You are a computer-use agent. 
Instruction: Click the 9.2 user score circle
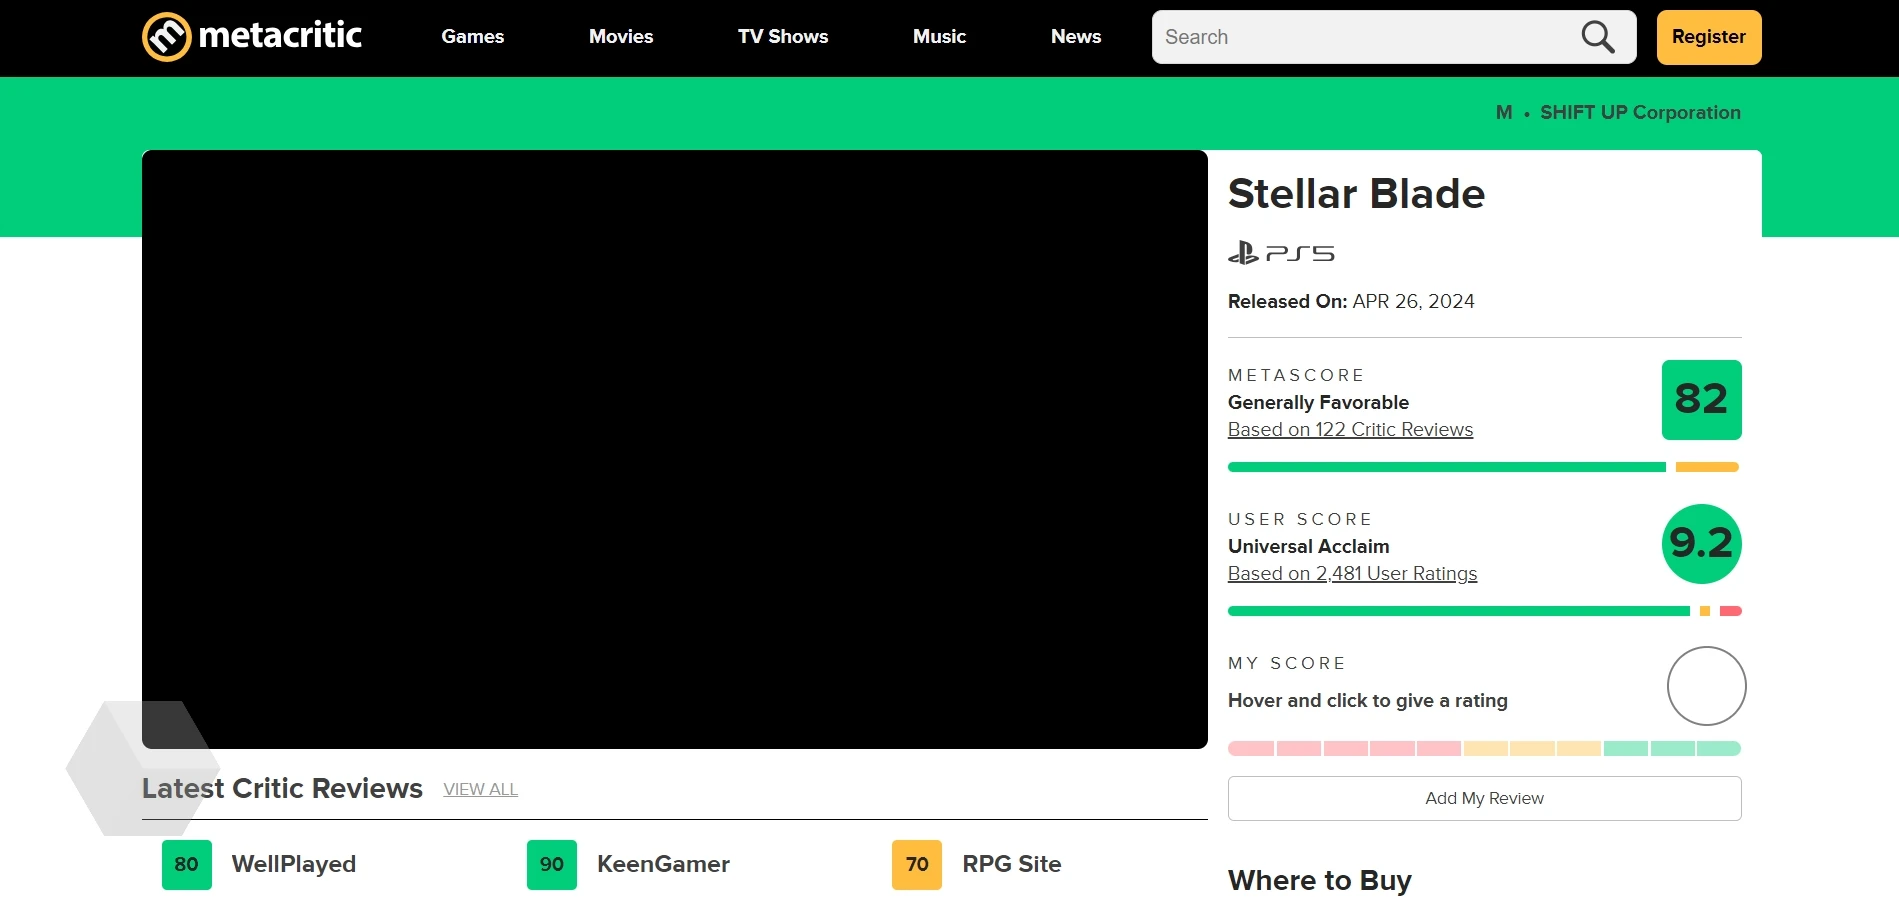click(1701, 544)
